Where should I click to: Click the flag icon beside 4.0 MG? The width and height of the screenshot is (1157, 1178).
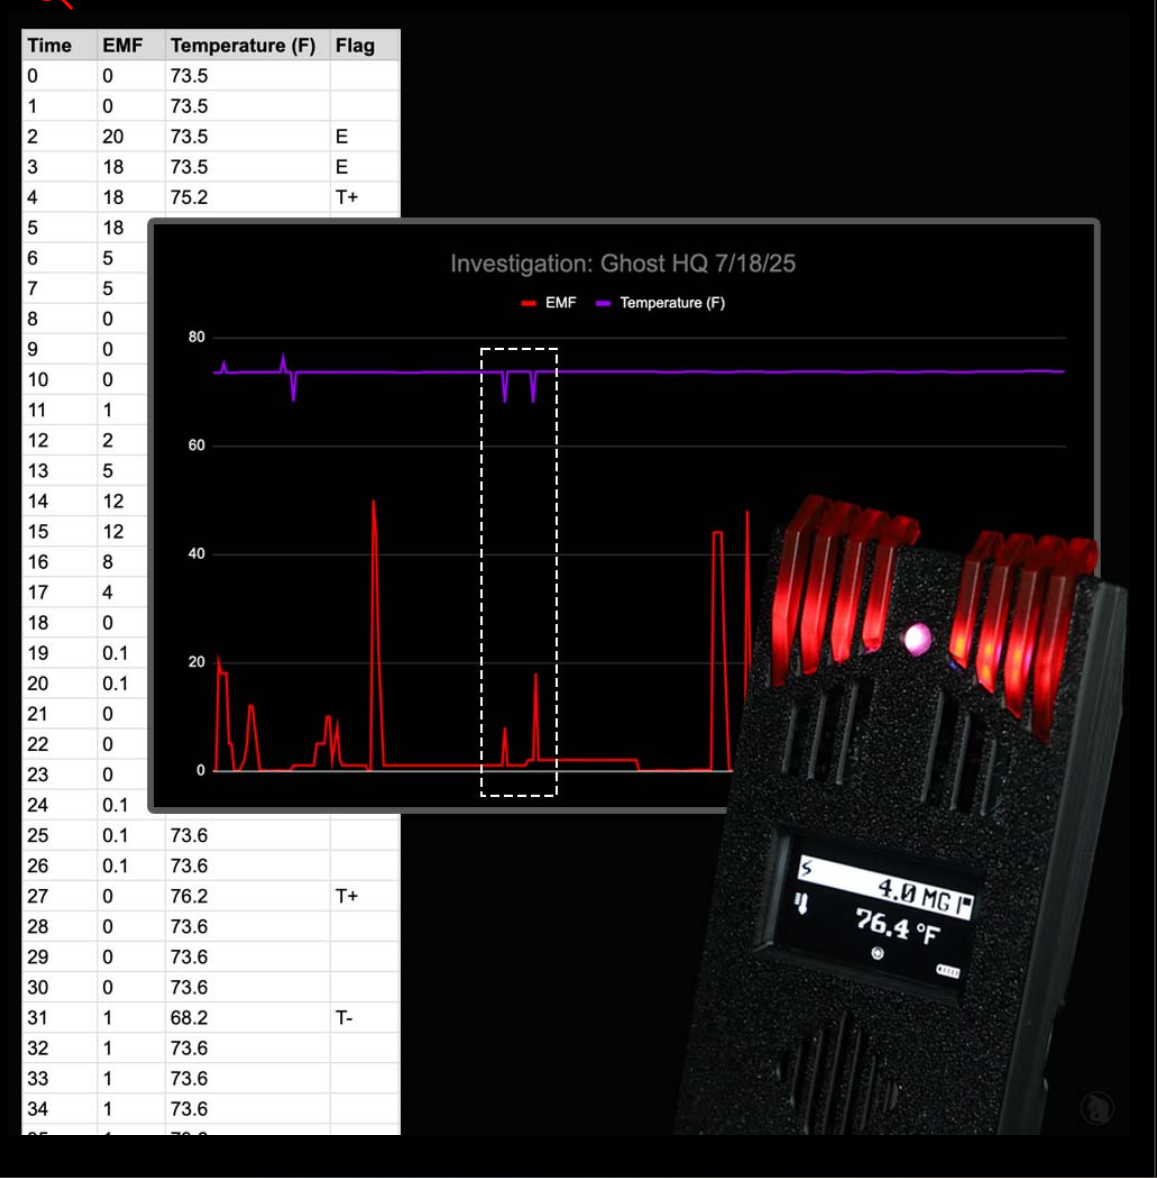(964, 905)
